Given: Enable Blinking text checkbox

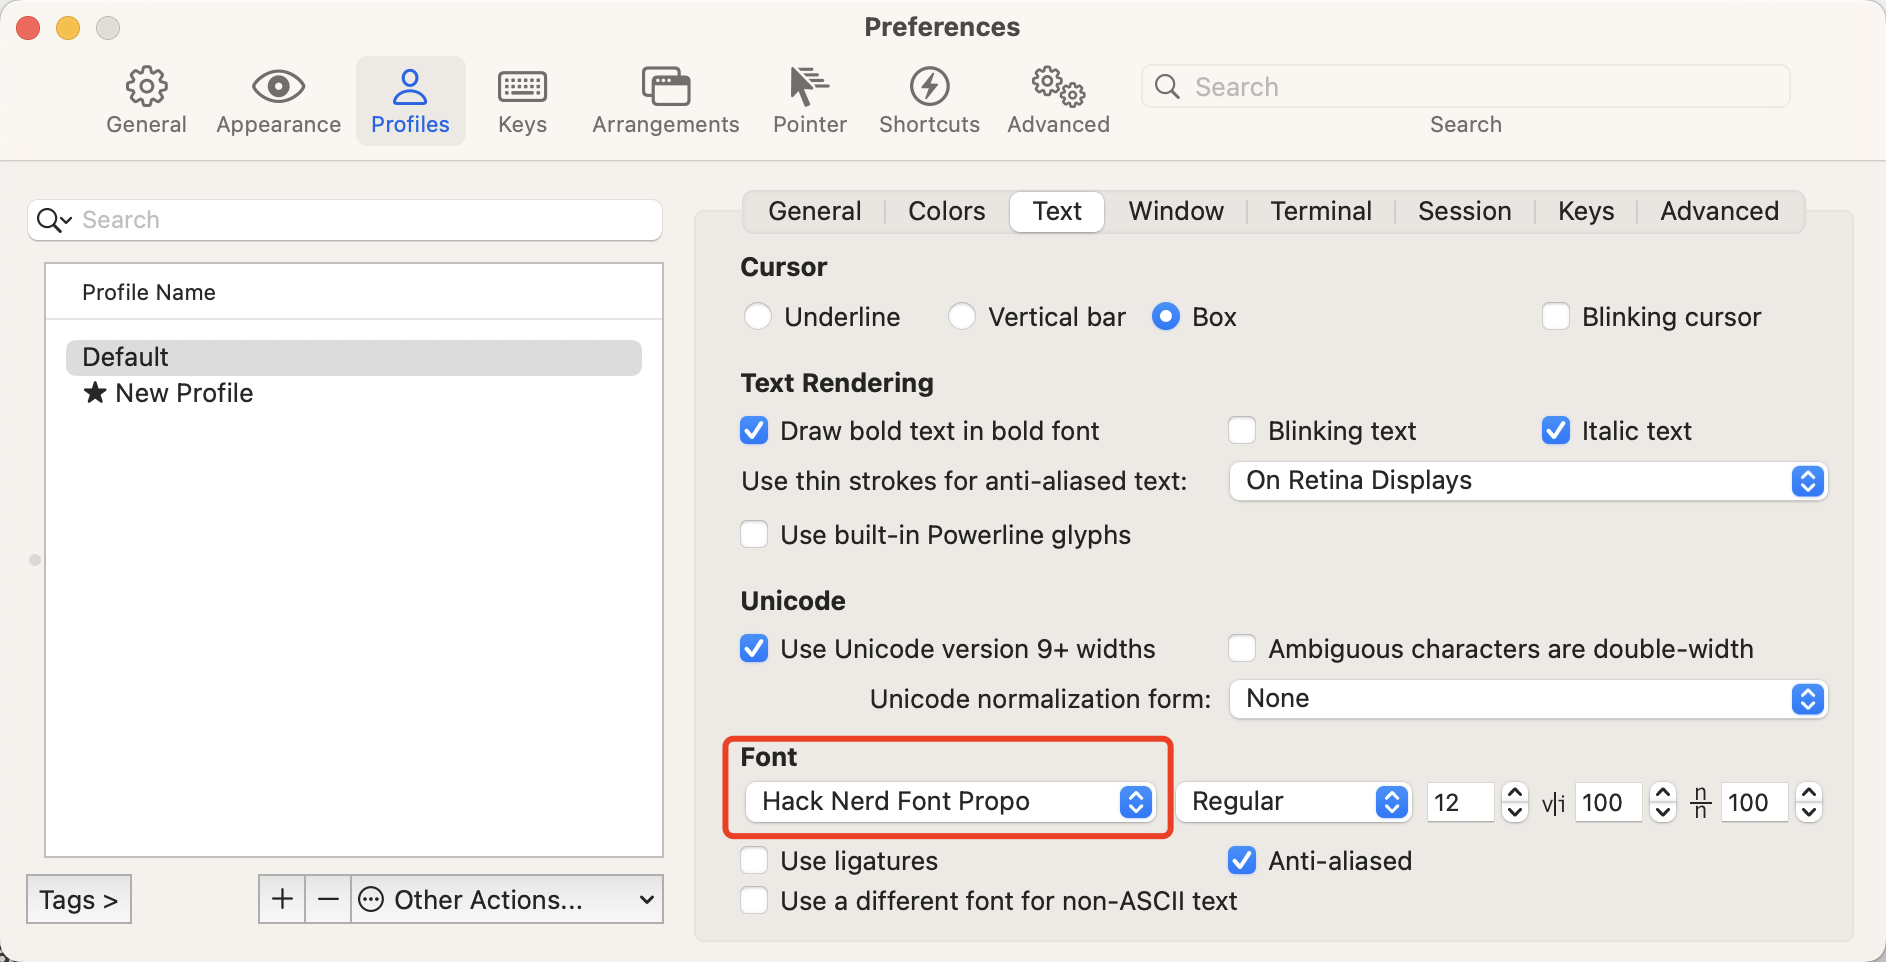Looking at the screenshot, I should tap(1242, 431).
